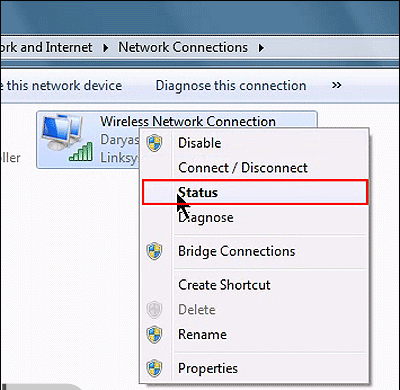The width and height of the screenshot is (400, 390).
Task: Open Properties from the context menu
Action: pyautogui.click(x=255, y=368)
